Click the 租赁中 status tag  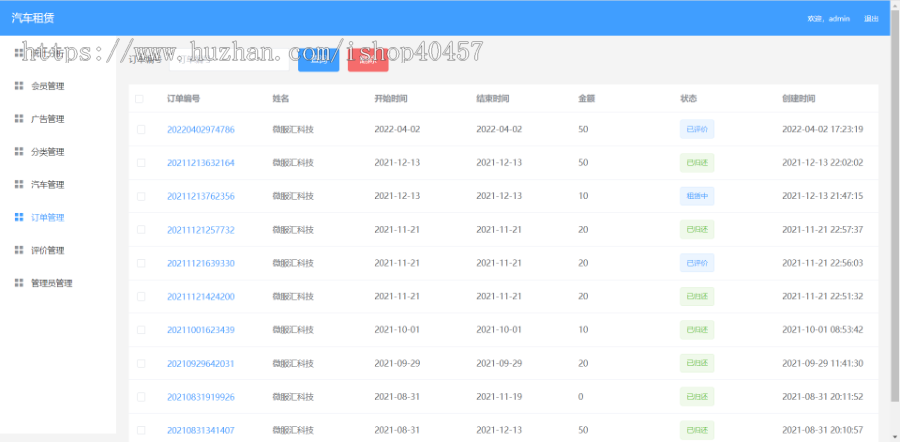pos(697,196)
